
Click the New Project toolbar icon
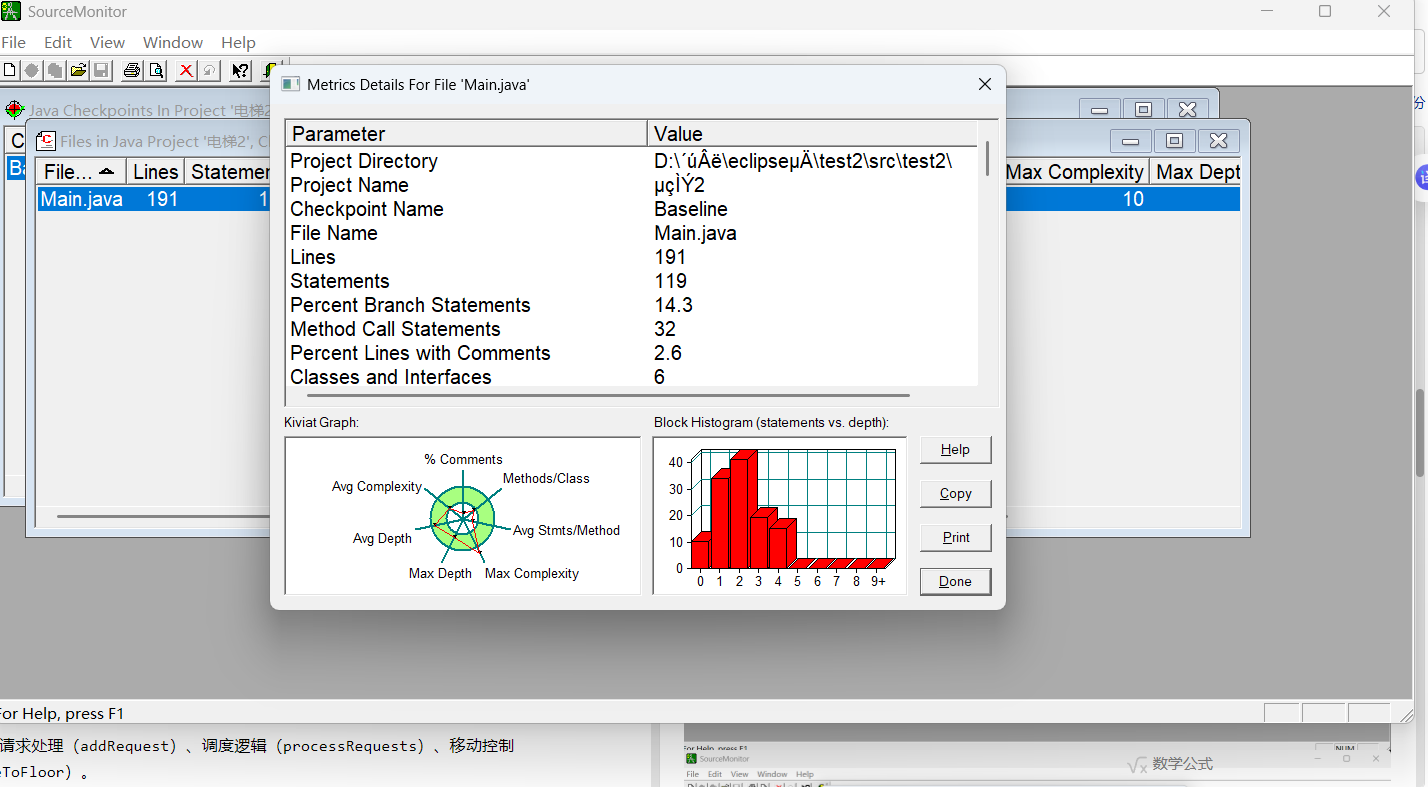(10, 70)
